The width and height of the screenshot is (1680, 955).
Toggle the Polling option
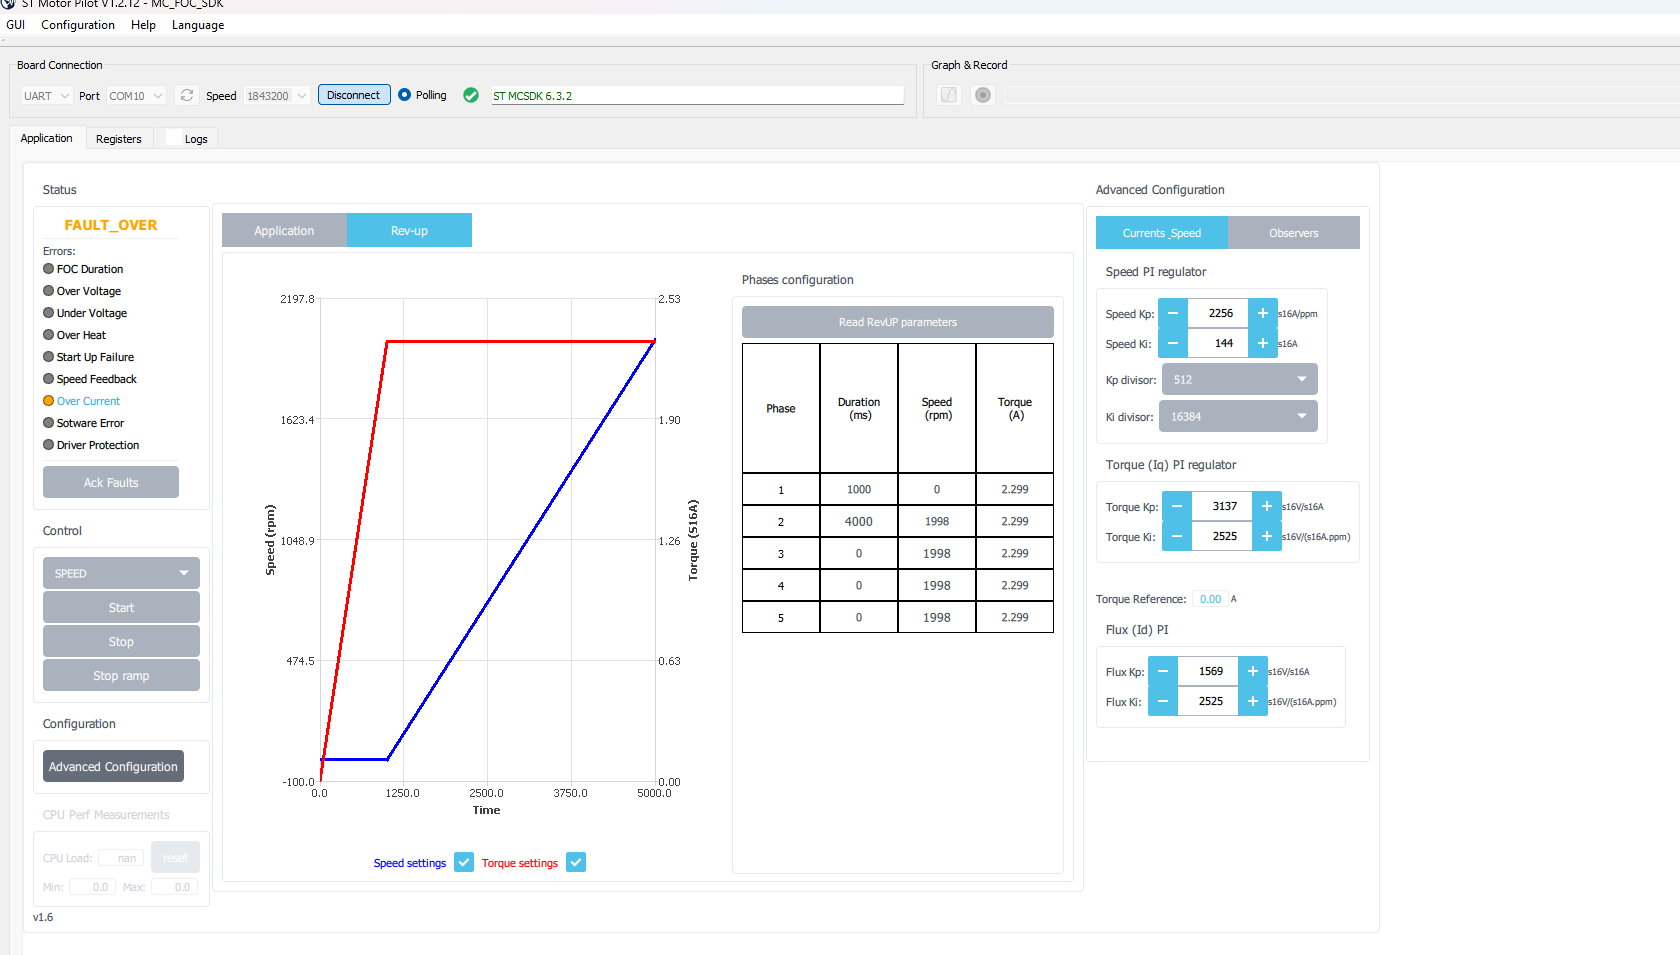click(x=404, y=94)
